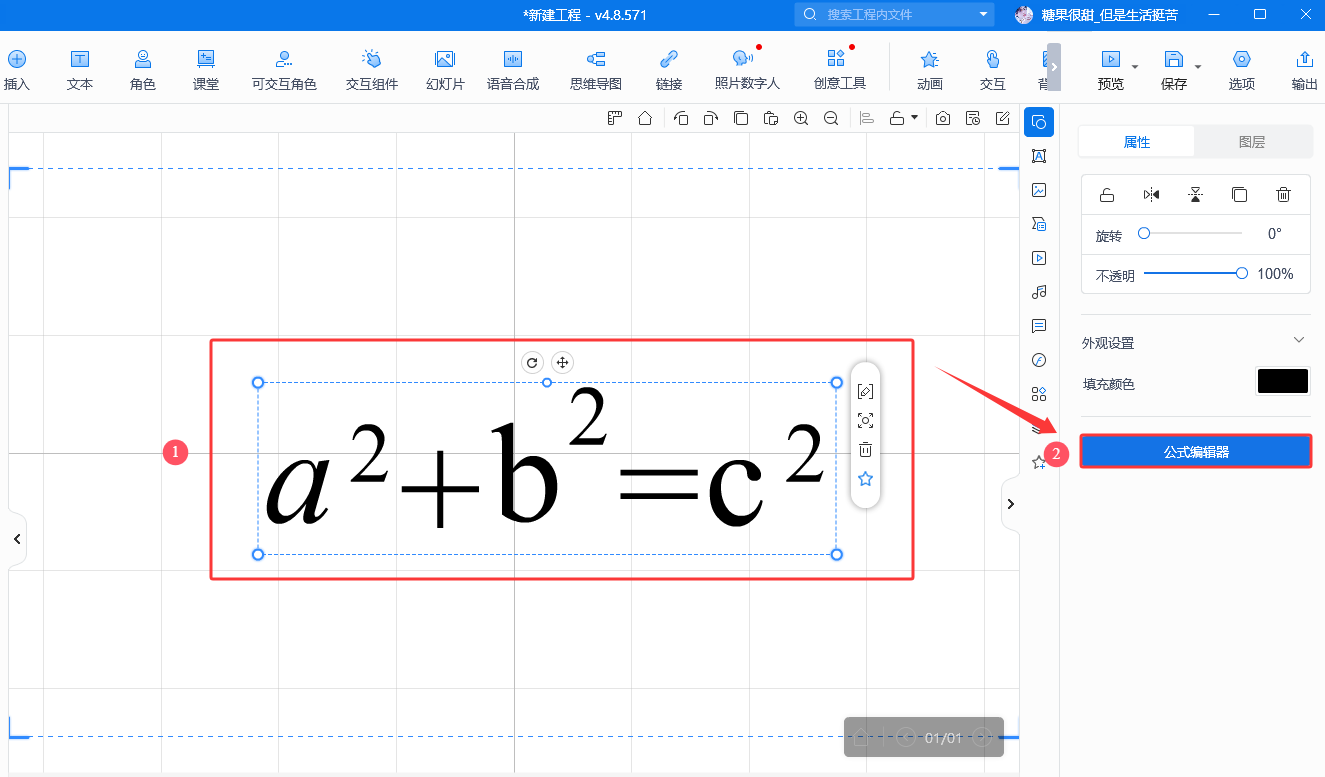Toggle the ruler icon in canvas toolbar
Viewport: 1325px width, 777px height.
click(615, 118)
